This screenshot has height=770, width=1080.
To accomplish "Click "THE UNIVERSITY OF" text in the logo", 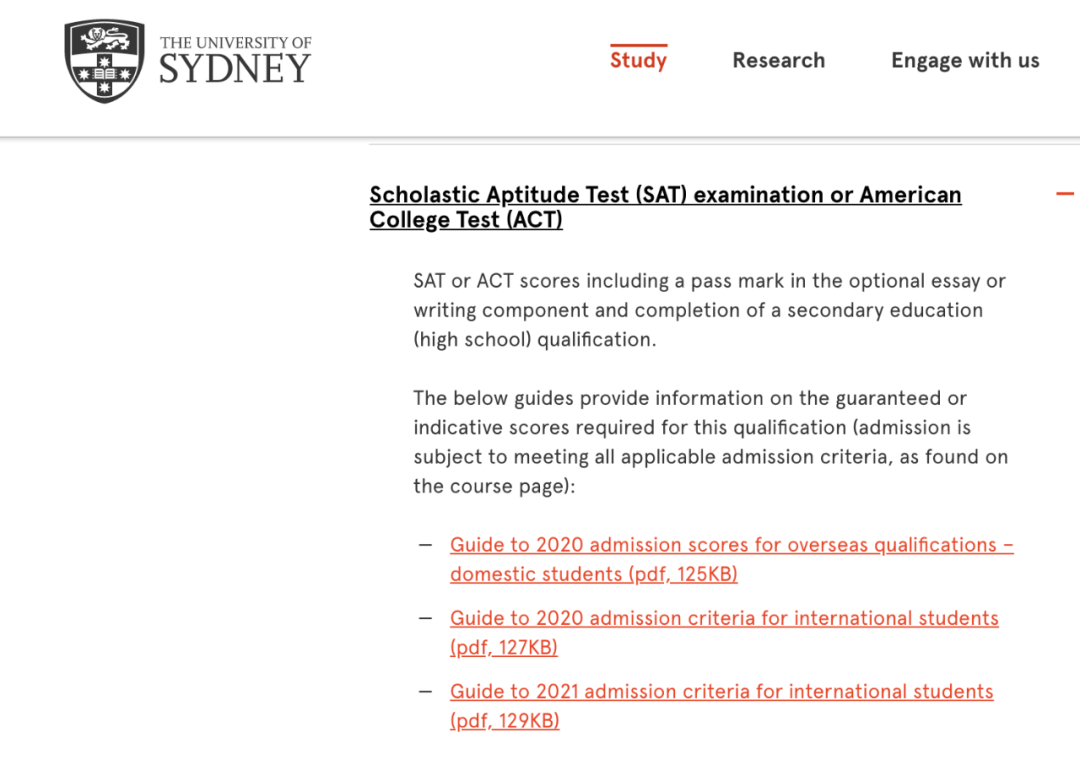I will point(235,43).
